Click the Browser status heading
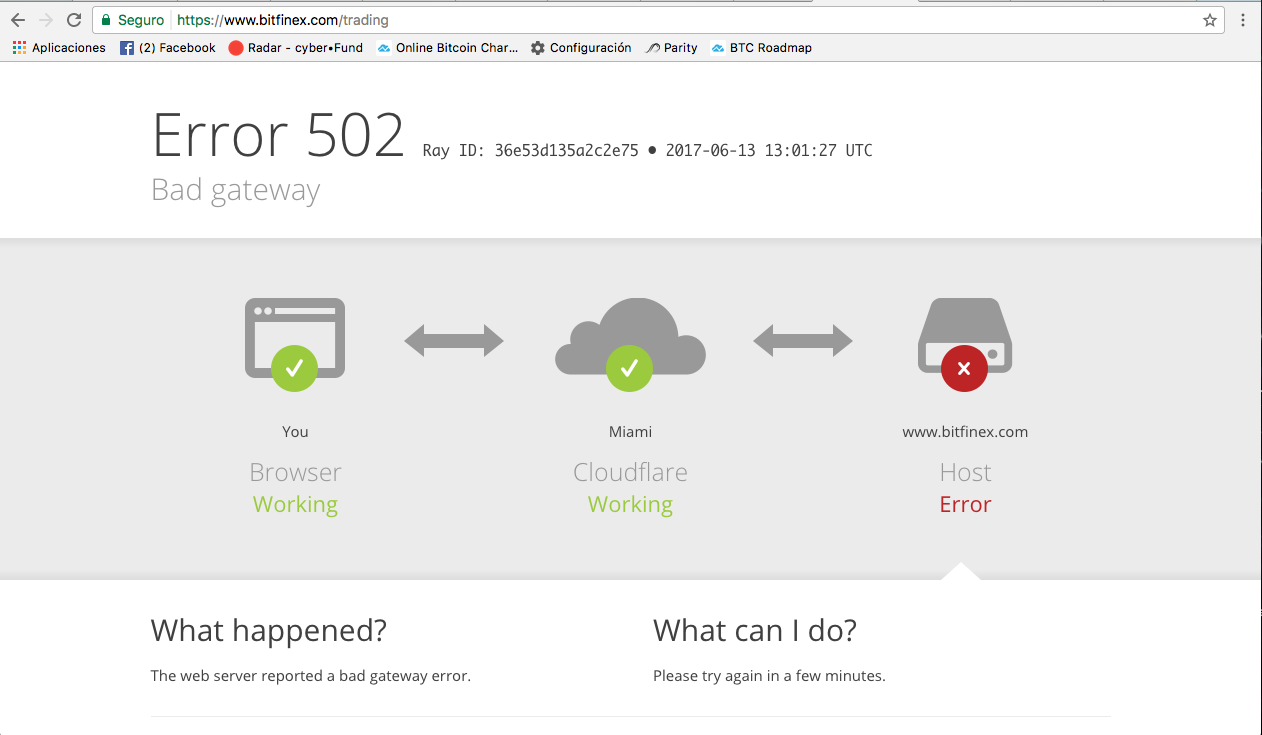The height and width of the screenshot is (735, 1262). point(295,472)
